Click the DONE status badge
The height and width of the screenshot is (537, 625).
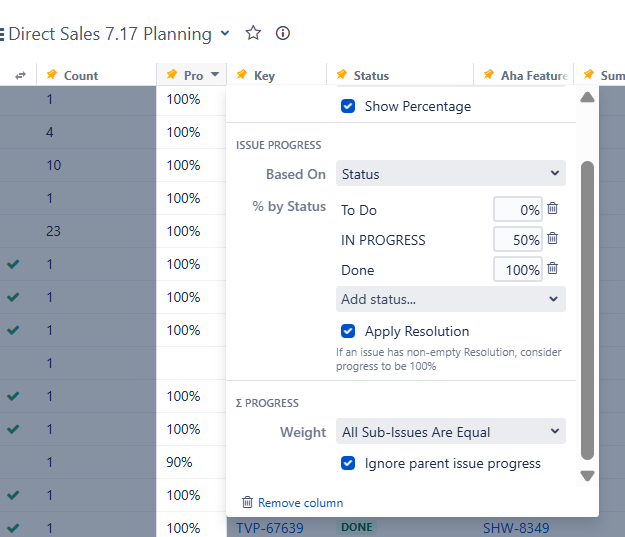point(356,527)
